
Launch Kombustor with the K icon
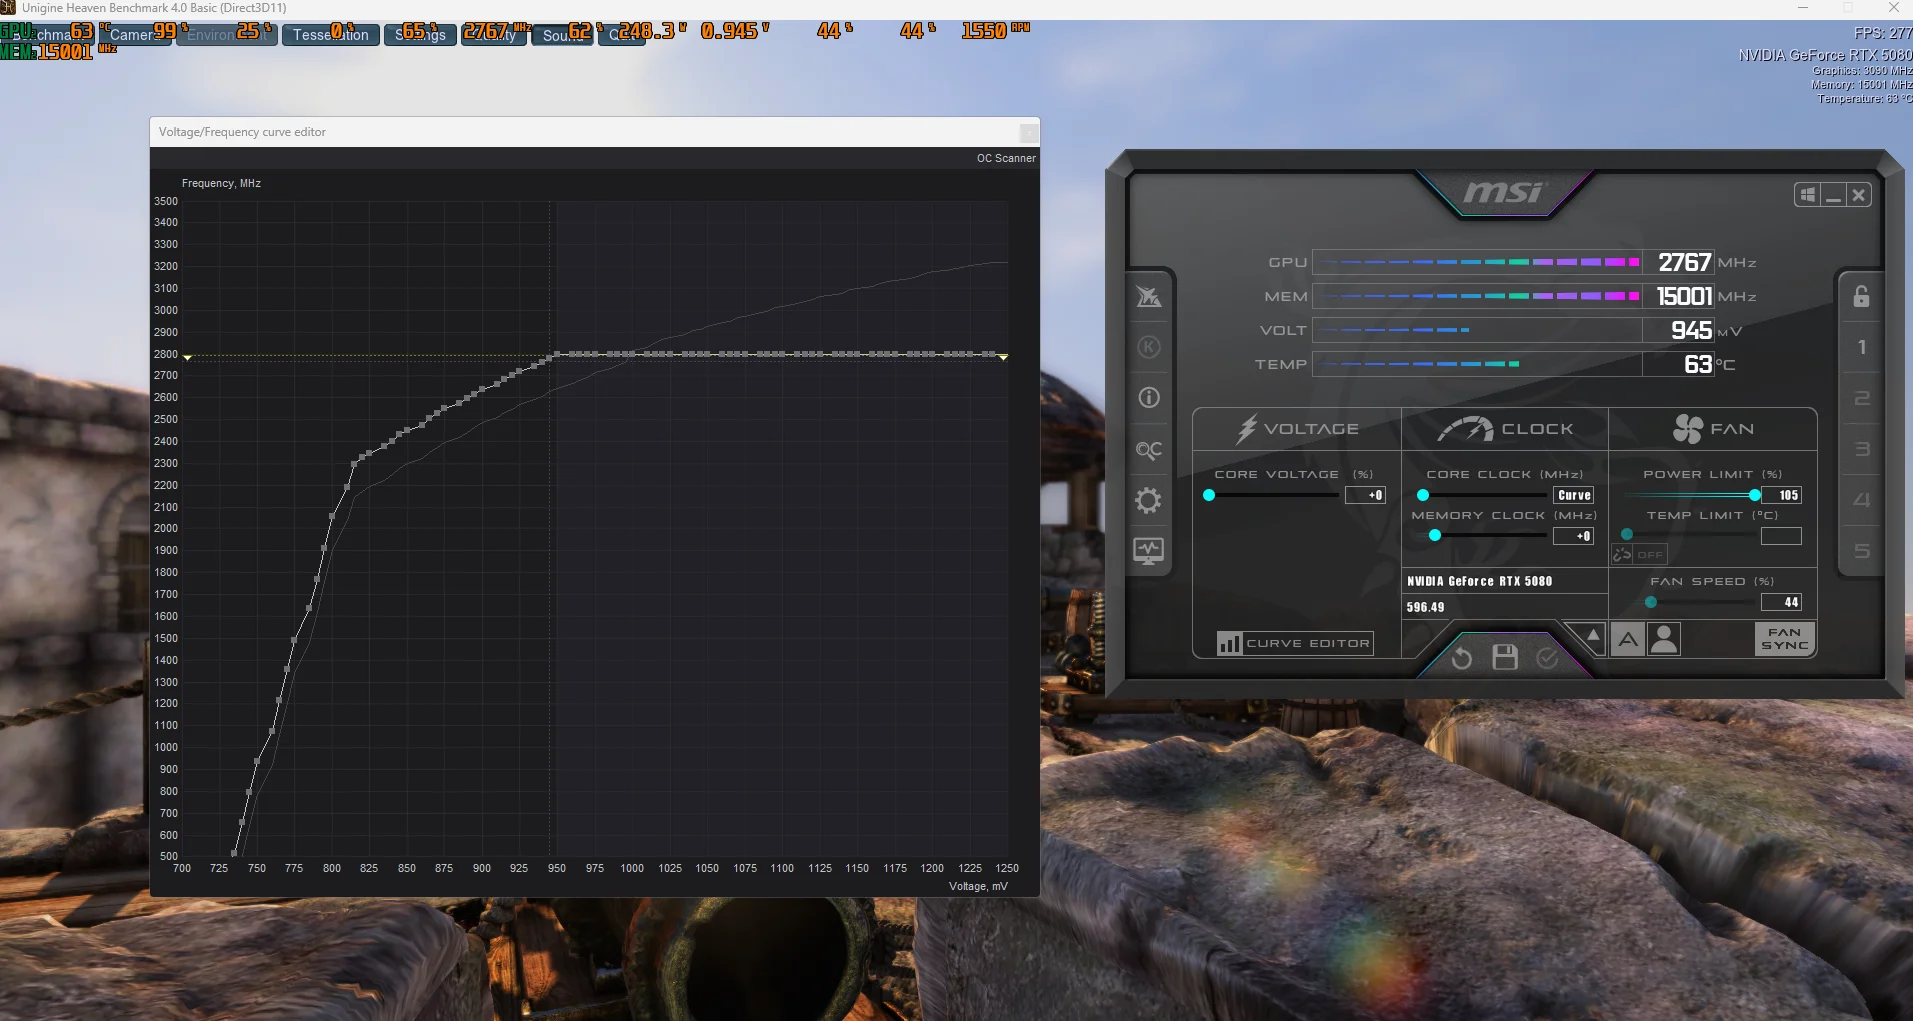[1149, 347]
